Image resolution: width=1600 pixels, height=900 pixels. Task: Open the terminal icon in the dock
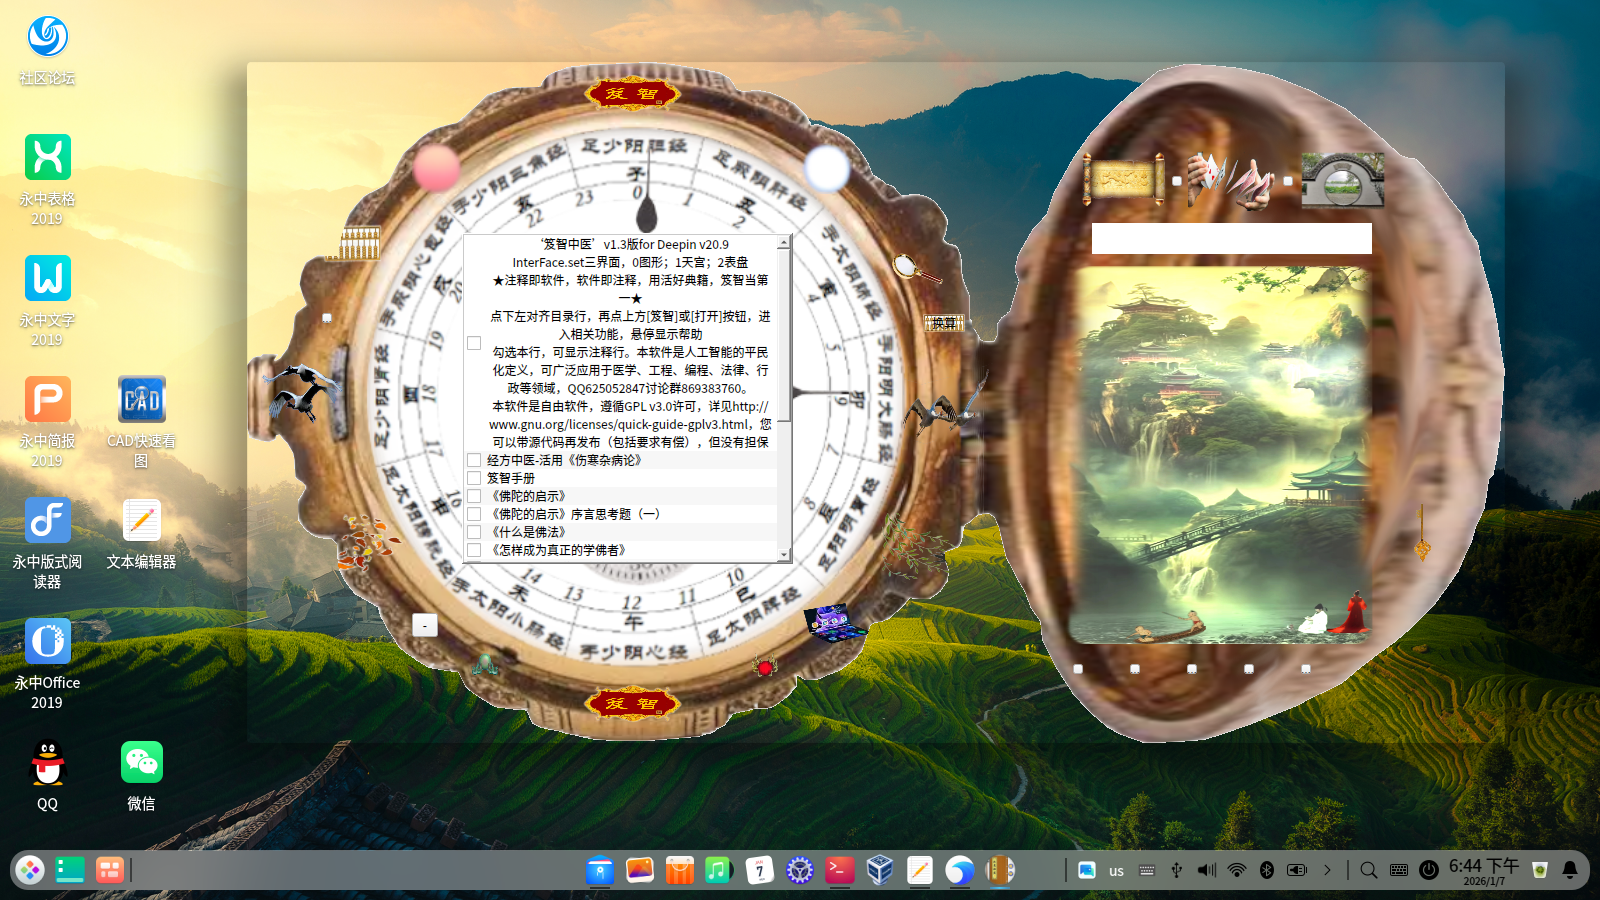[x=840, y=870]
